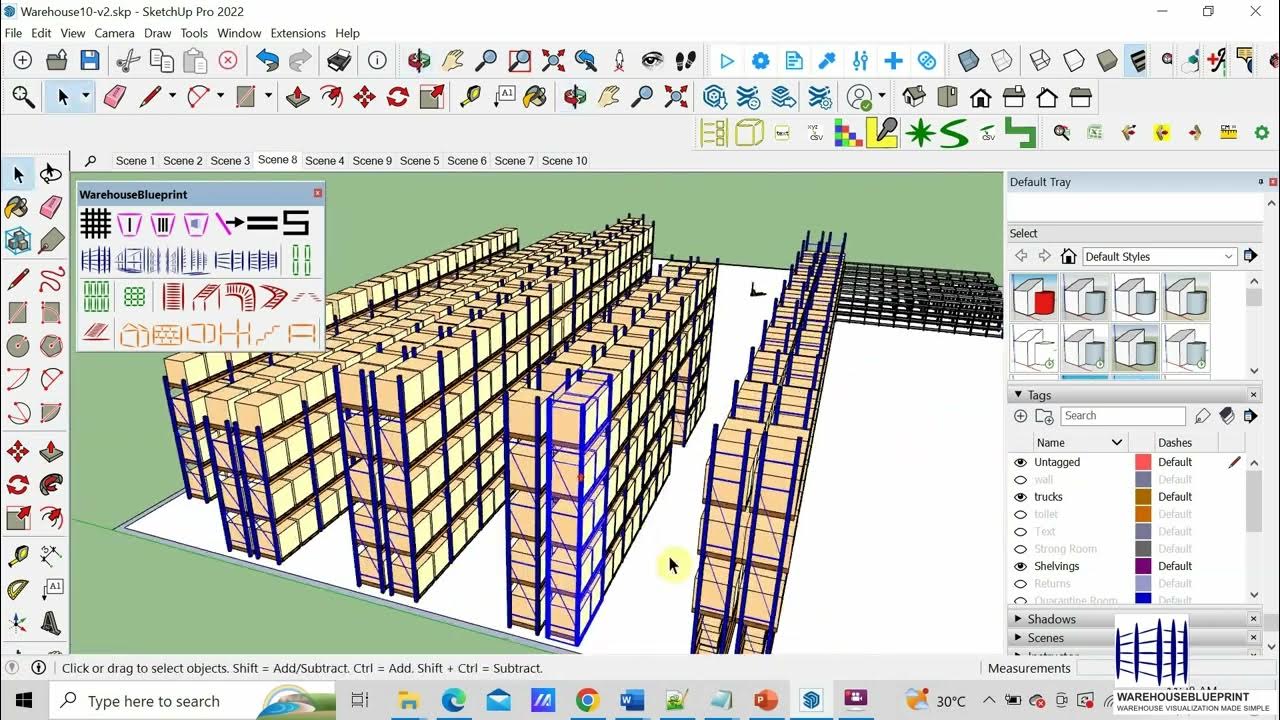Click the Untagged red color swatch

click(x=1143, y=462)
